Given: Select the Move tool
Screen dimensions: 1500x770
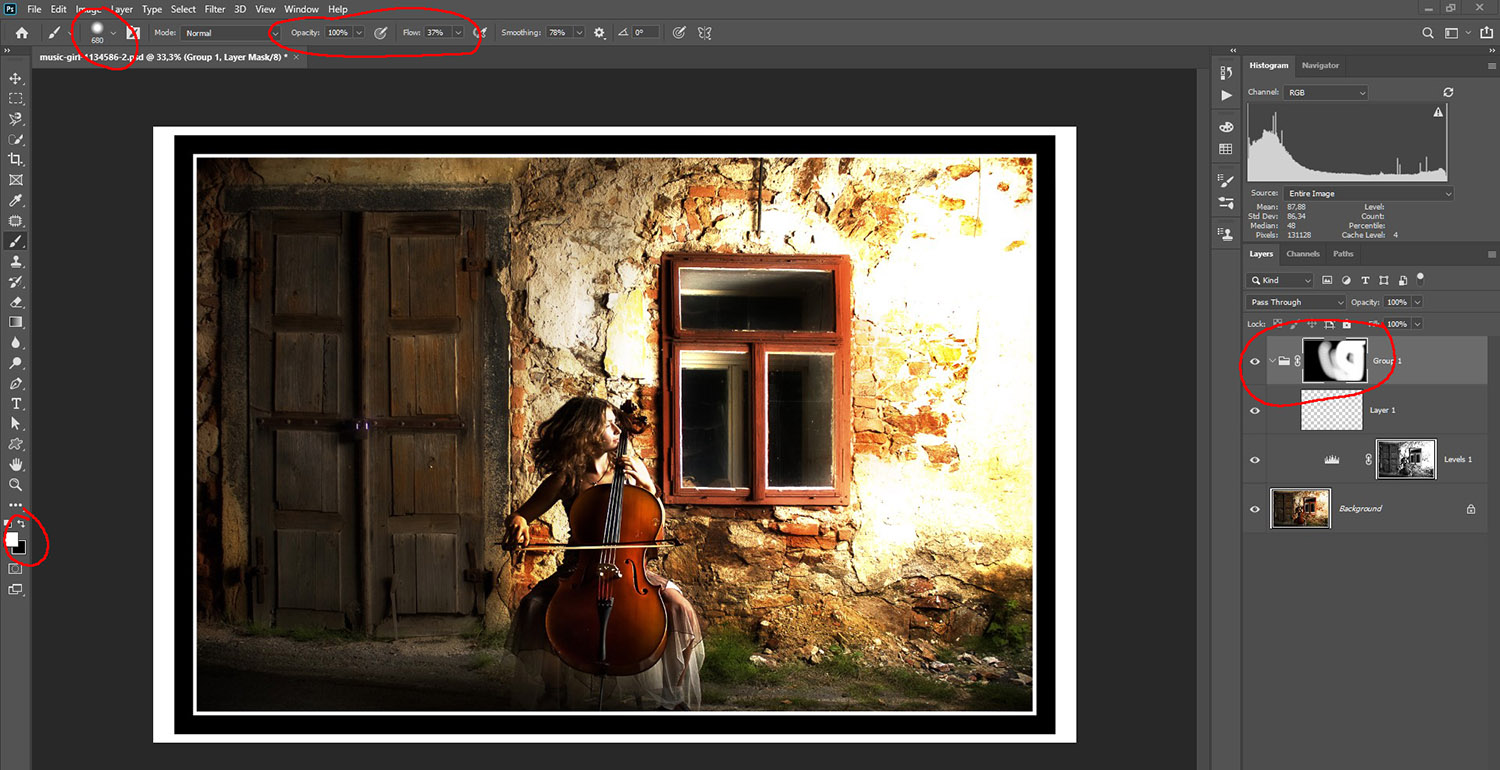Looking at the screenshot, I should click(15, 78).
